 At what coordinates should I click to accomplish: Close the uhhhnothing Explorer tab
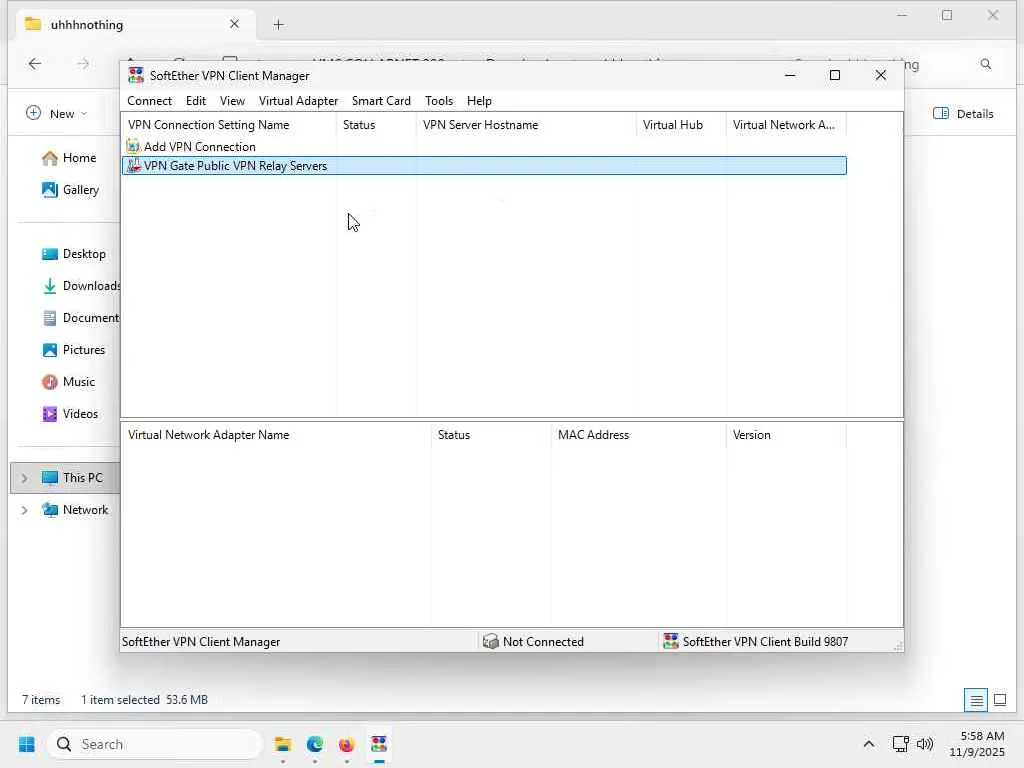[x=234, y=24]
